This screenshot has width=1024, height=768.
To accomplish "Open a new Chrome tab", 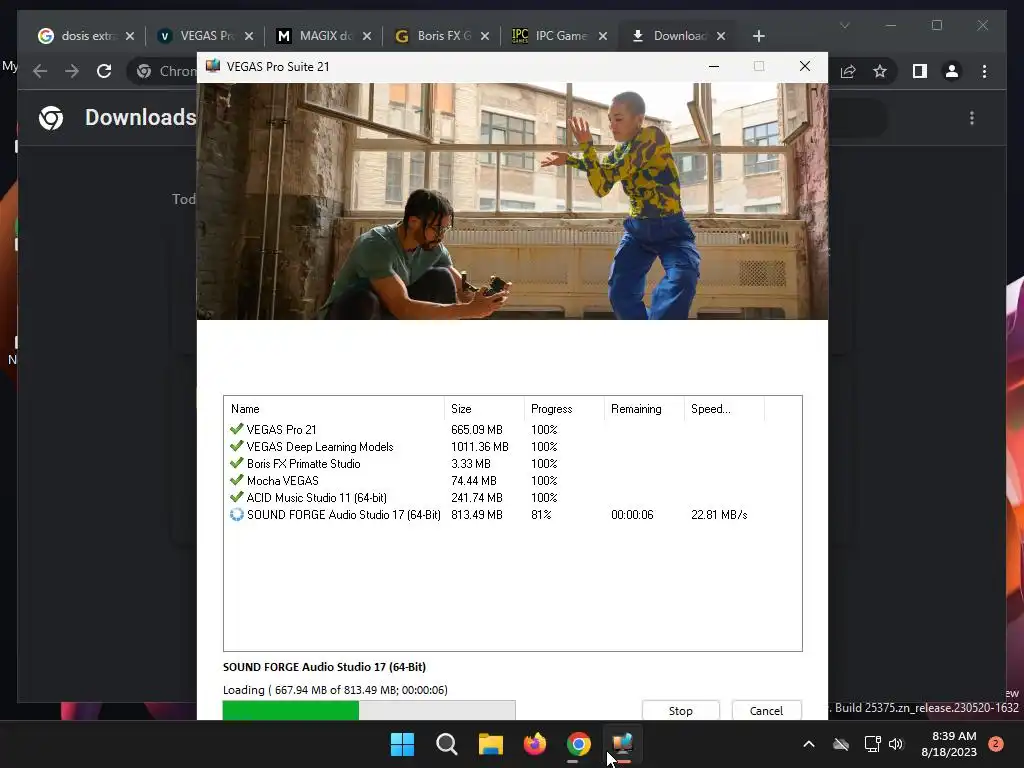I will click(758, 36).
